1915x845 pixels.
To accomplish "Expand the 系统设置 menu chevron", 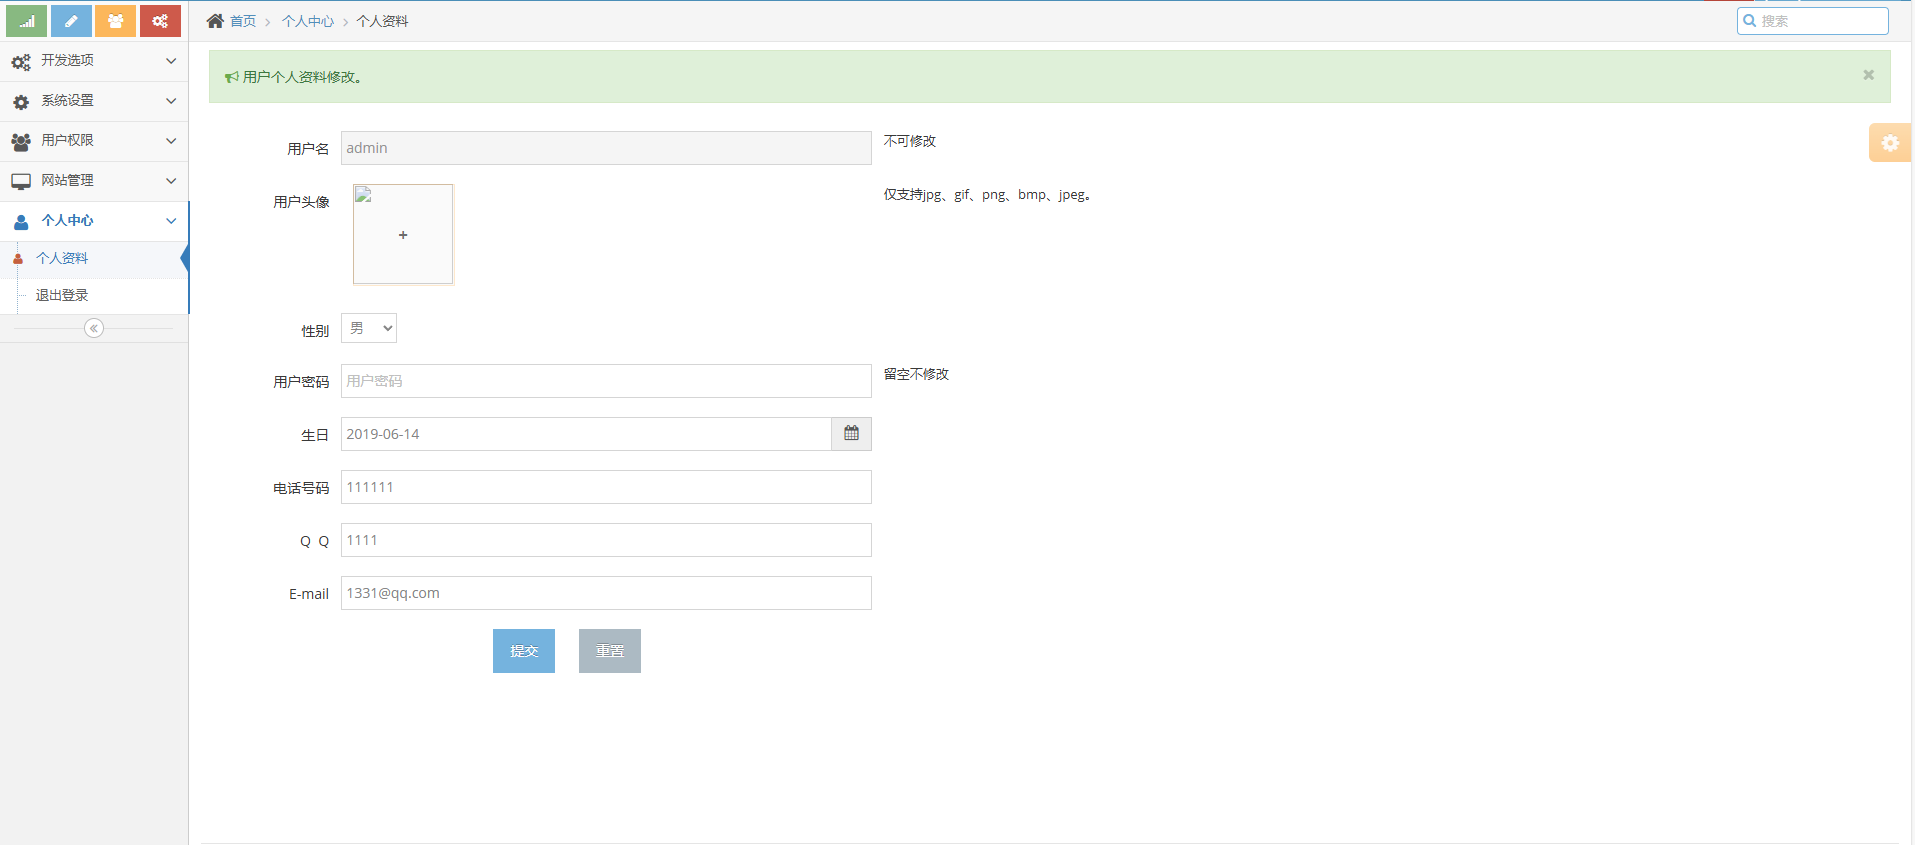I will tap(171, 101).
